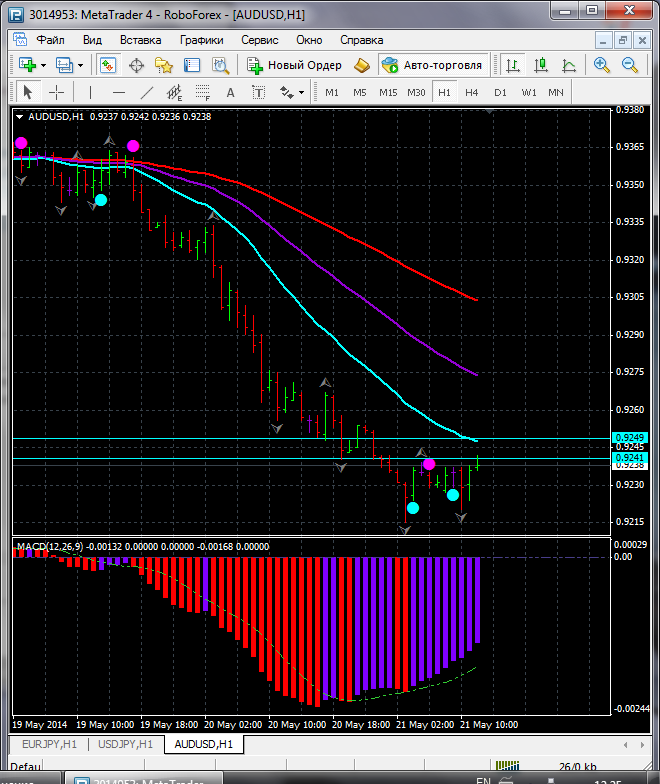Click the 0.9241 horizontal level label

pos(630,458)
